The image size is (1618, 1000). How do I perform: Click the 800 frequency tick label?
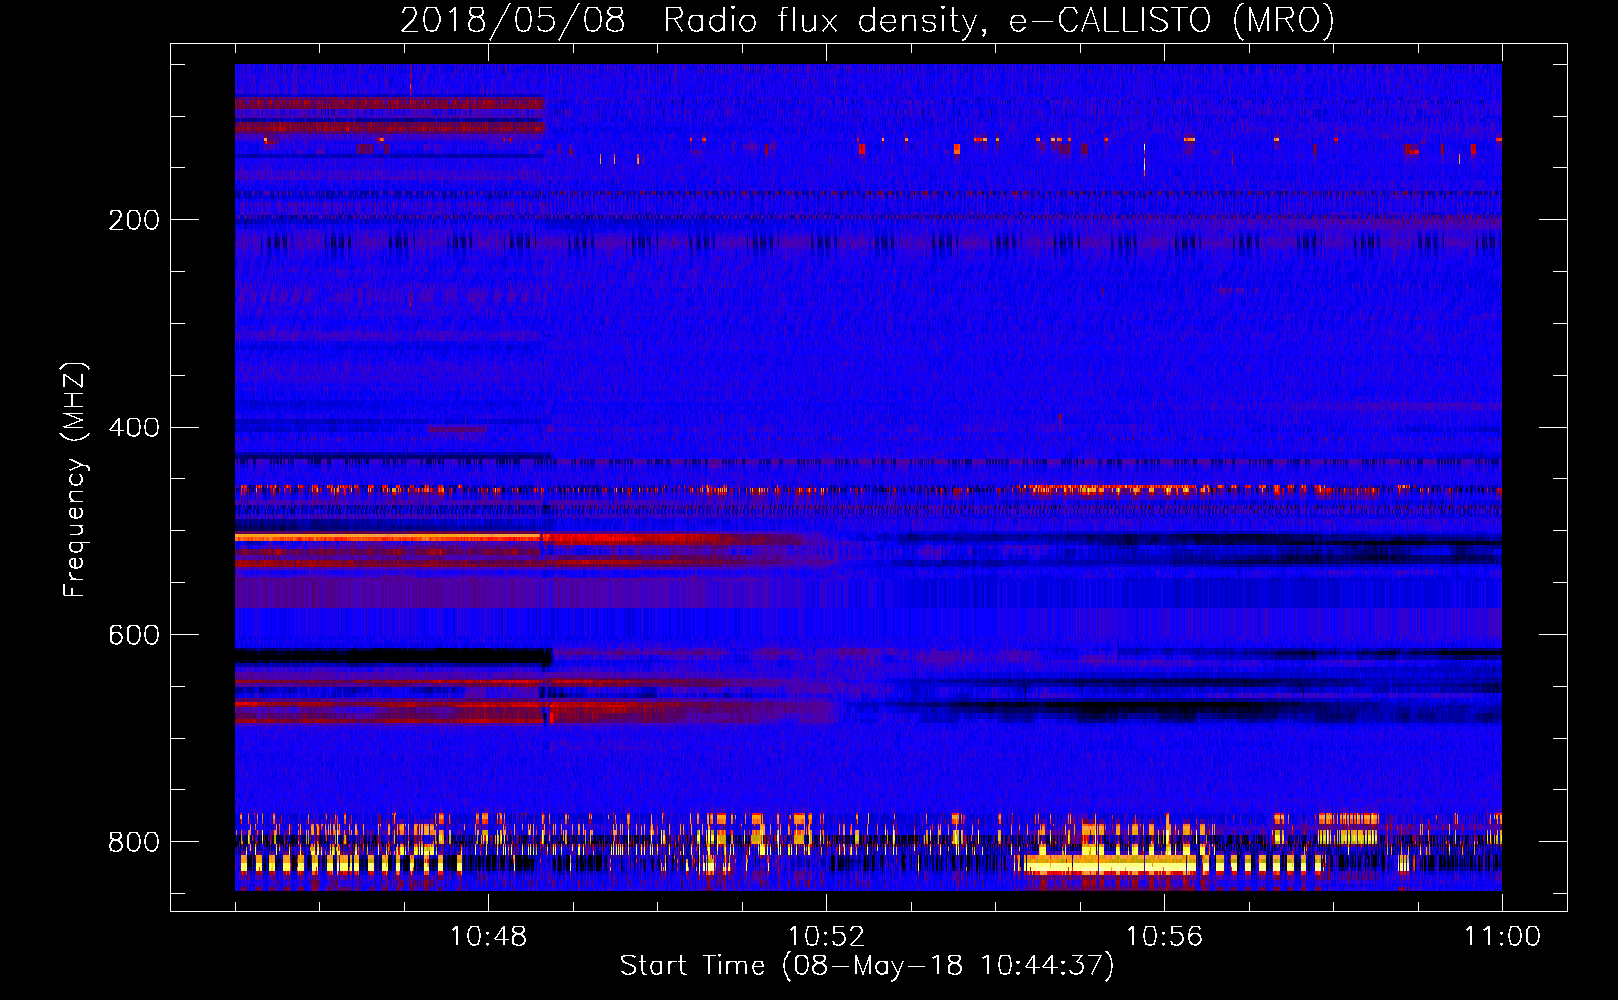(x=134, y=842)
